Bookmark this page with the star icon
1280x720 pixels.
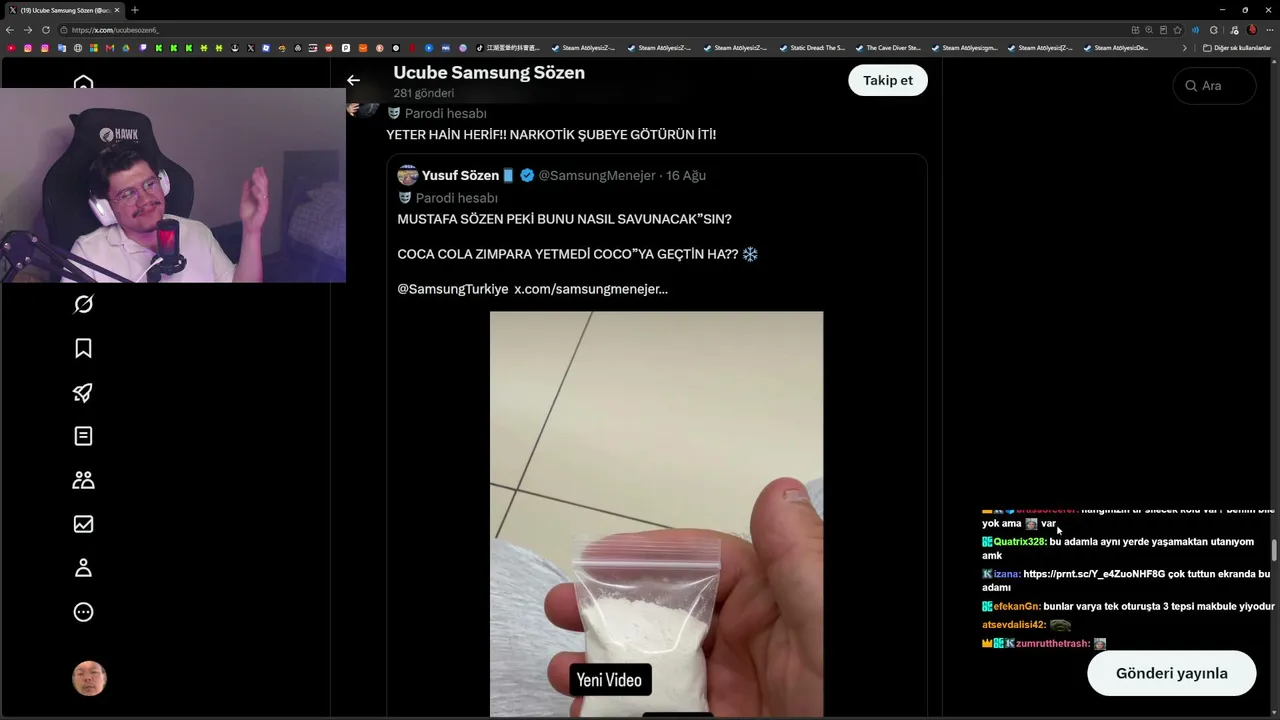tap(1177, 30)
